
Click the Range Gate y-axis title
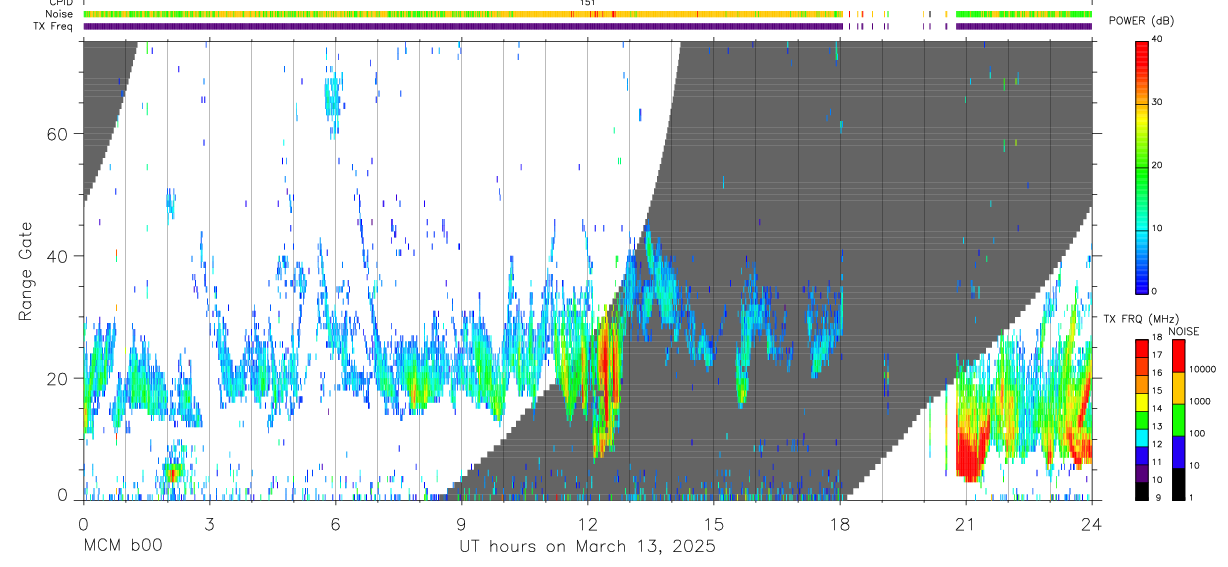pos(25,272)
